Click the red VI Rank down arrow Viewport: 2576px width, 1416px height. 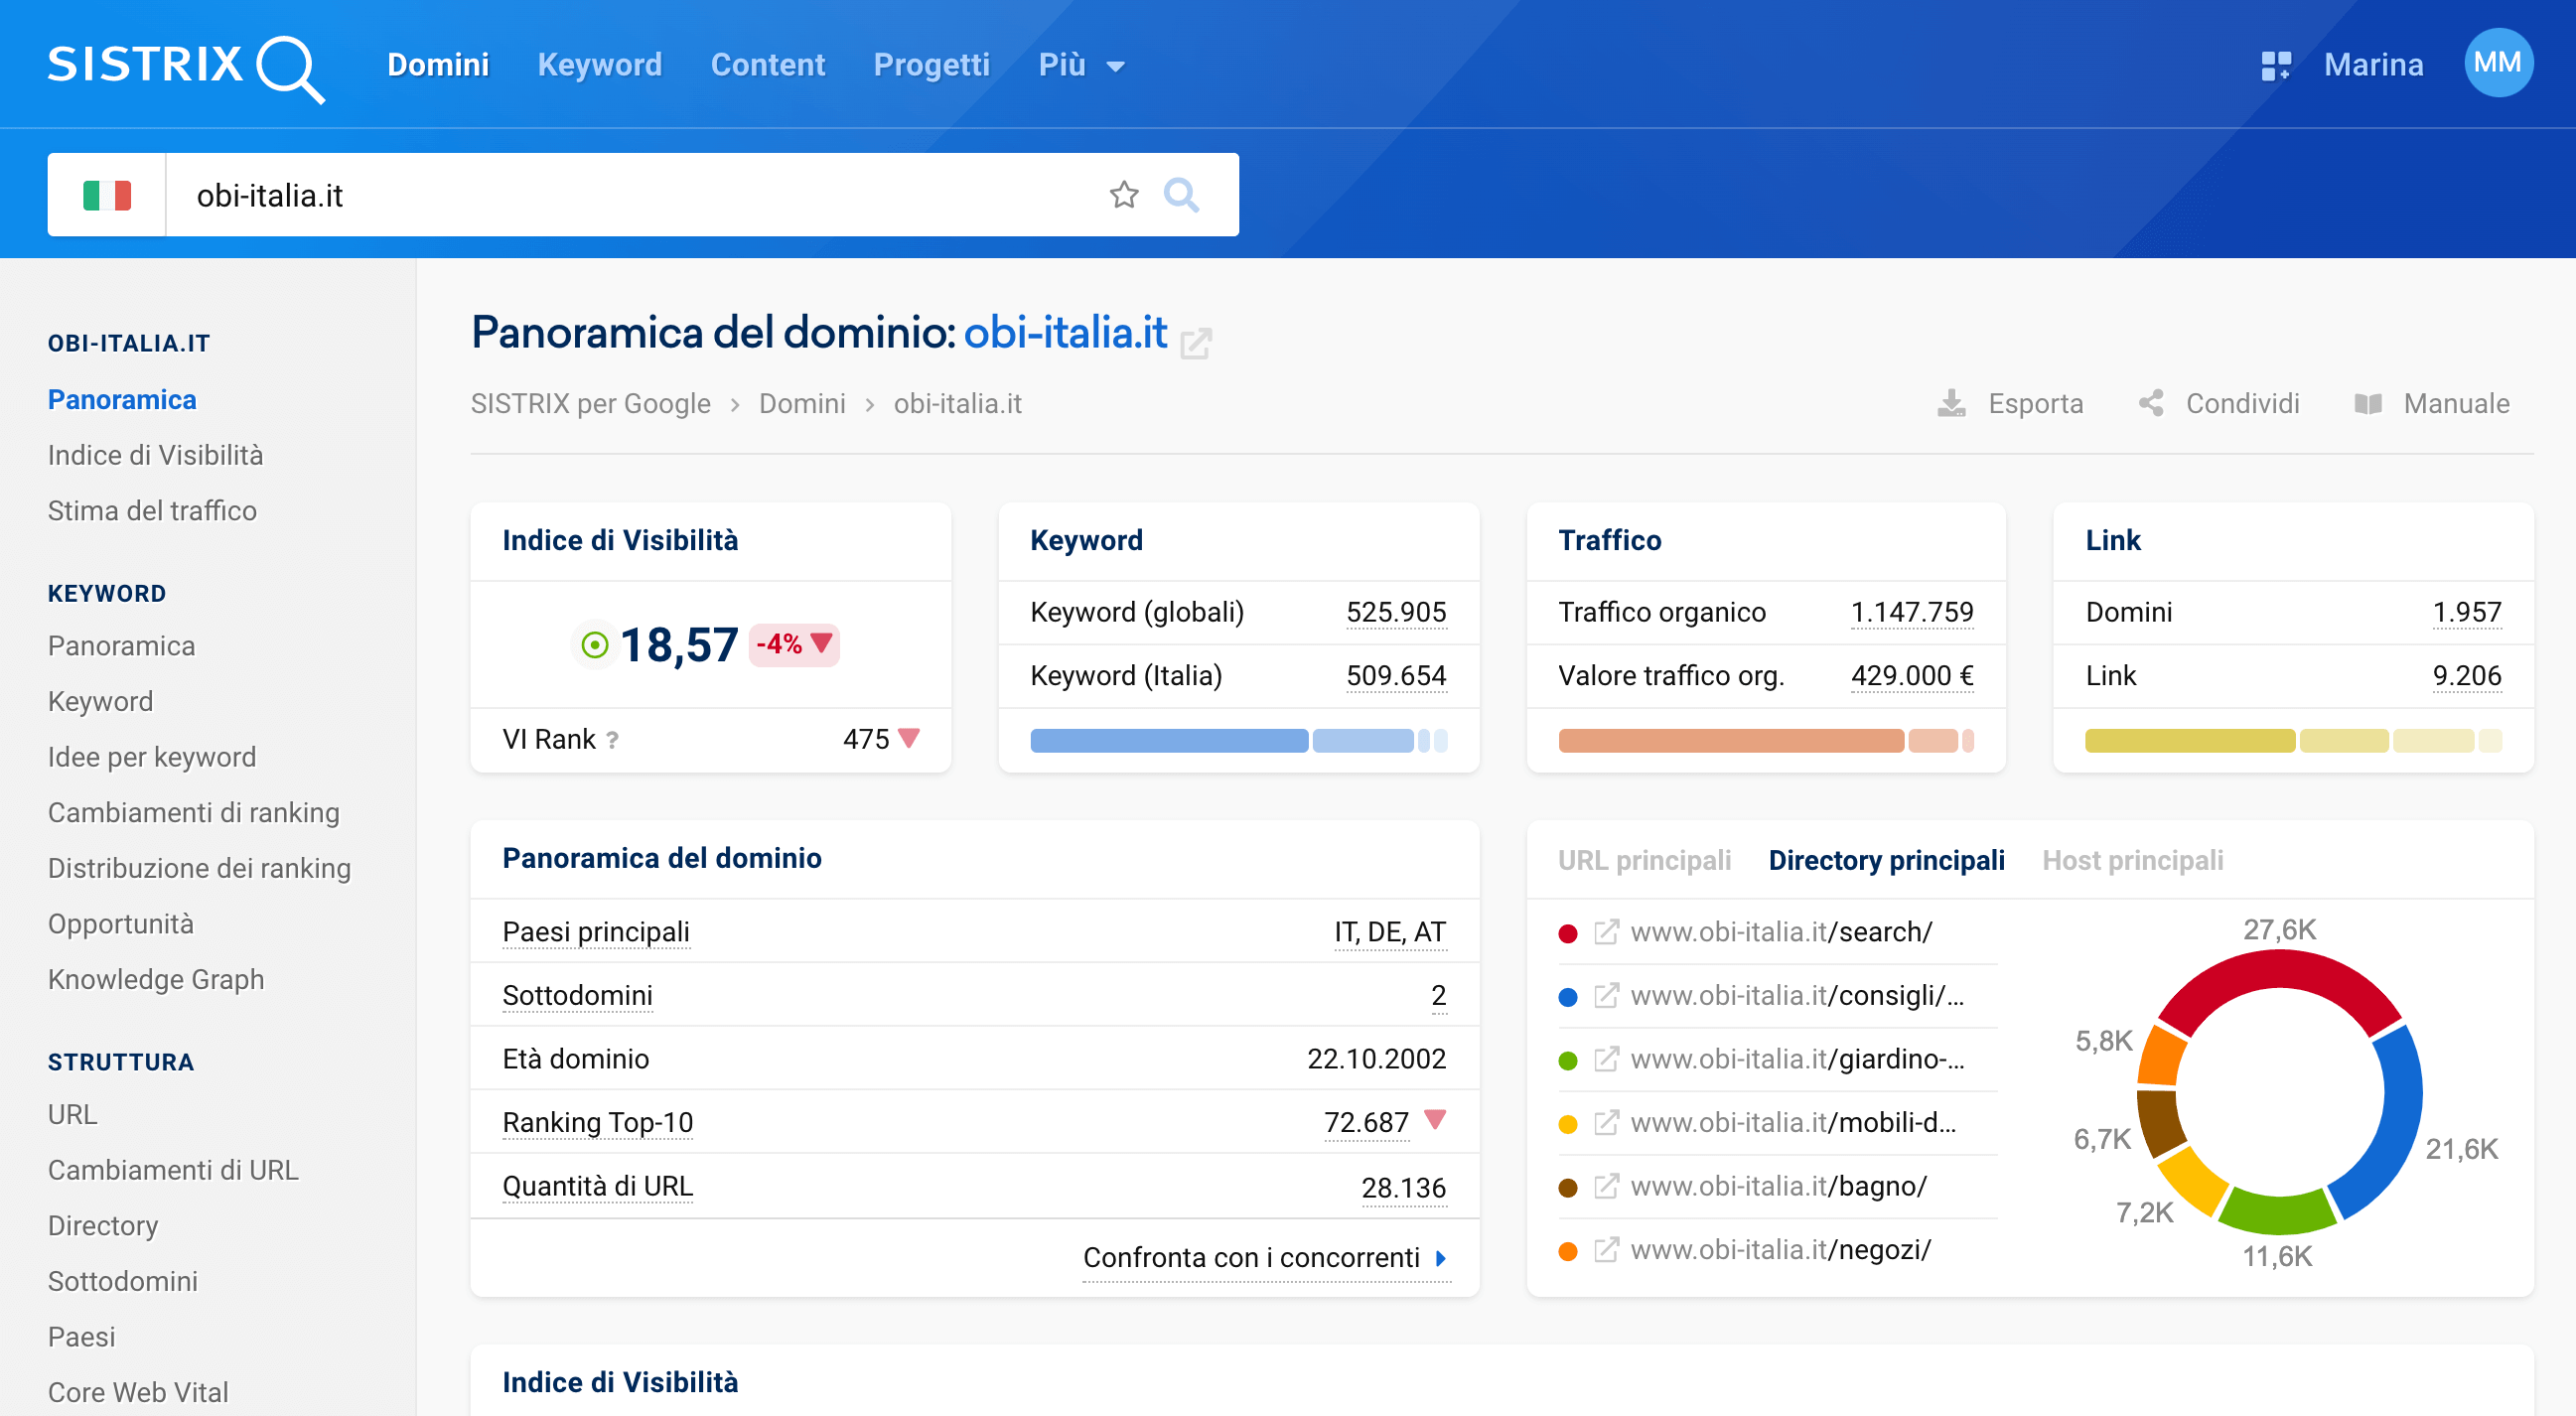pyautogui.click(x=909, y=738)
